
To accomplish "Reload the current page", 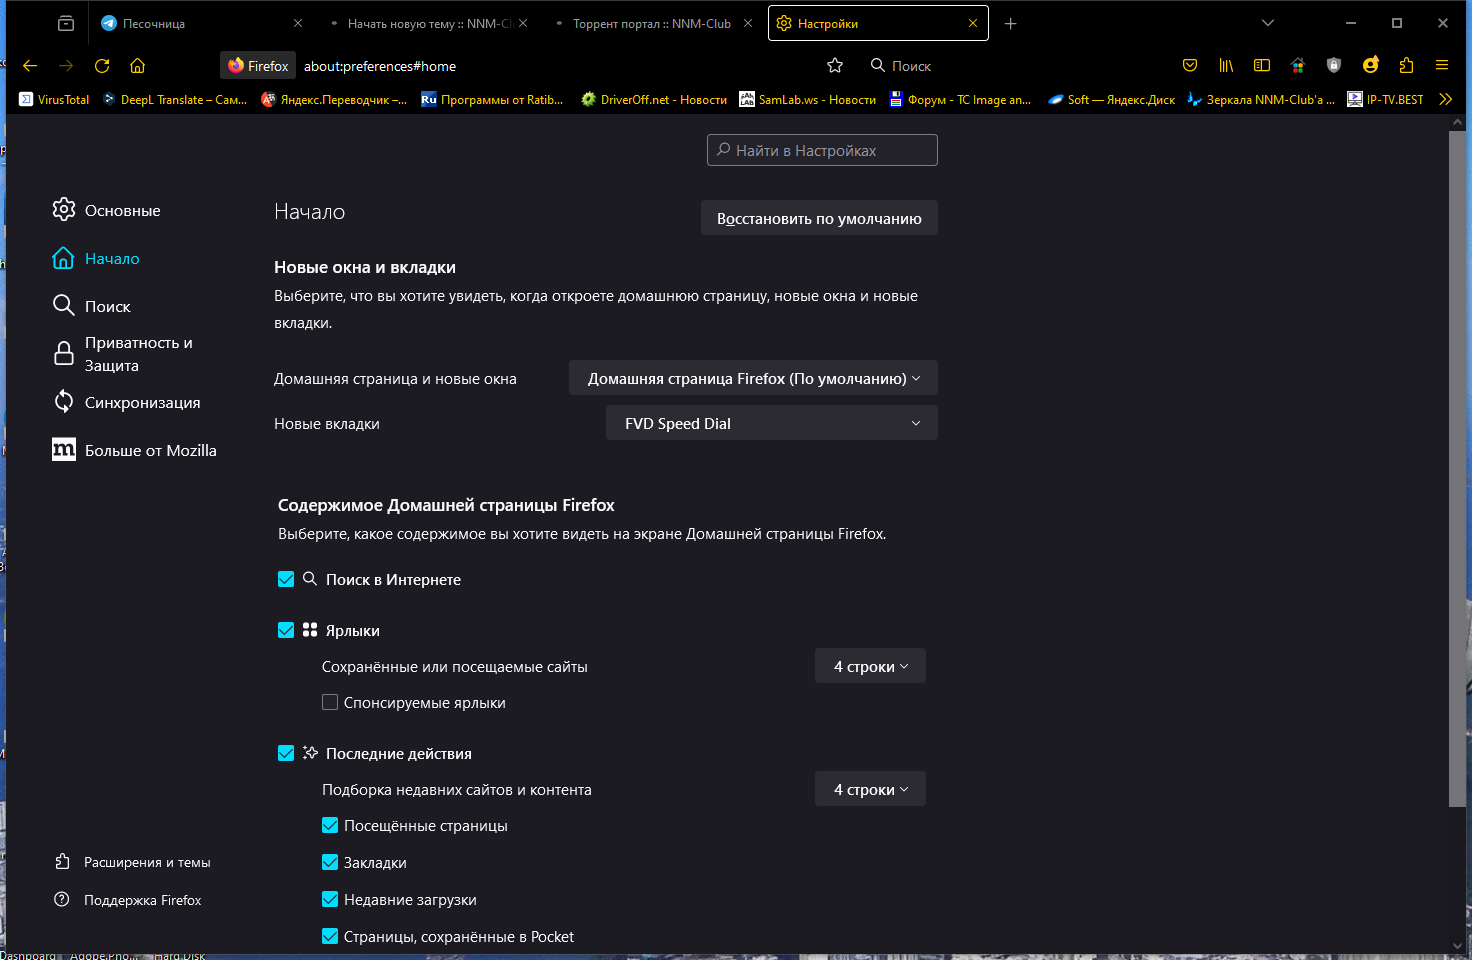I will [102, 66].
